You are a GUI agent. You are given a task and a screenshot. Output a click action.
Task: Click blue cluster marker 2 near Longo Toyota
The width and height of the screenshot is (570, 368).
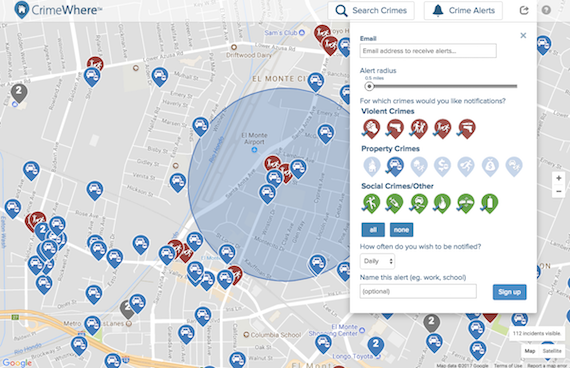[x=376, y=346]
